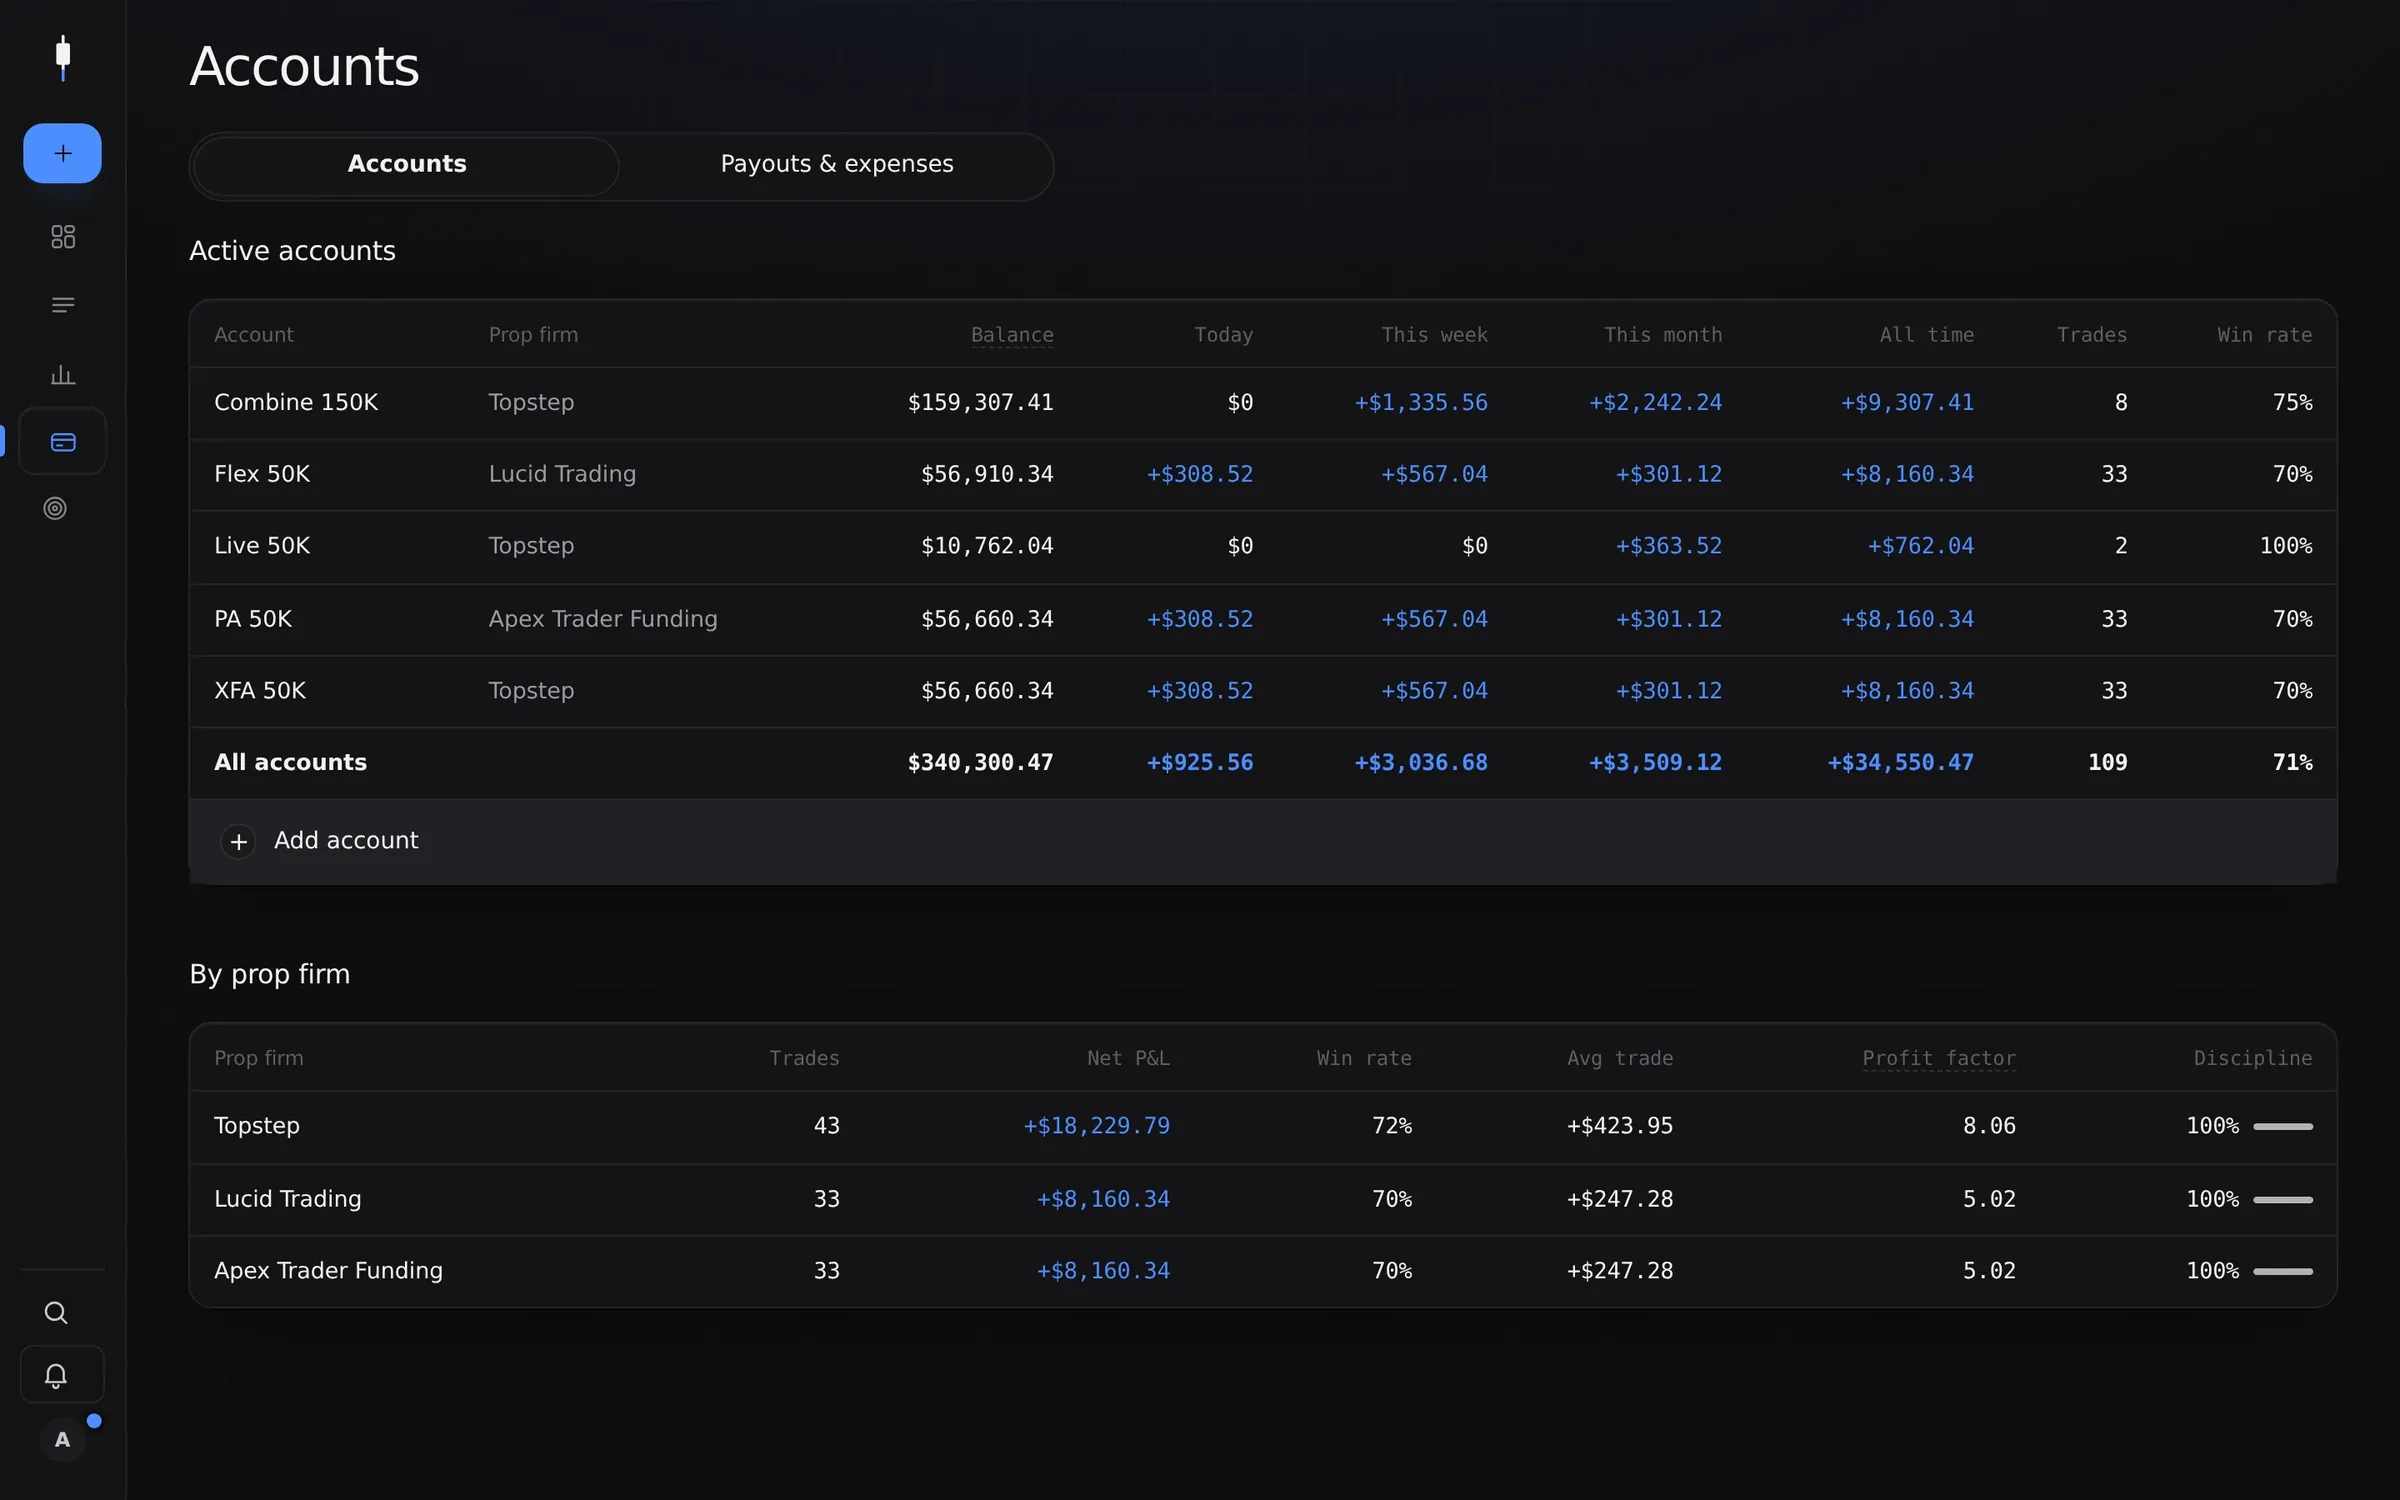Click the Net P&L column header
This screenshot has height=1500, width=2400.
[x=1128, y=1058]
